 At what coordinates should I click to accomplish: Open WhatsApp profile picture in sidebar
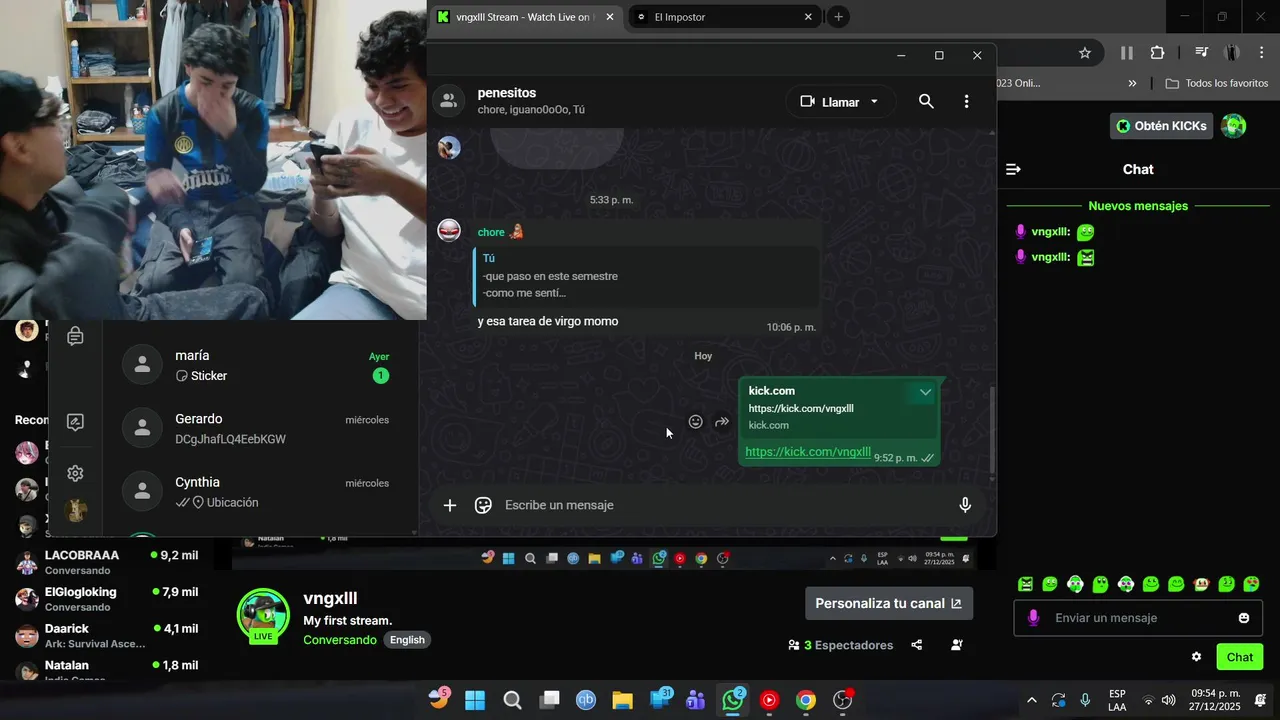click(76, 511)
